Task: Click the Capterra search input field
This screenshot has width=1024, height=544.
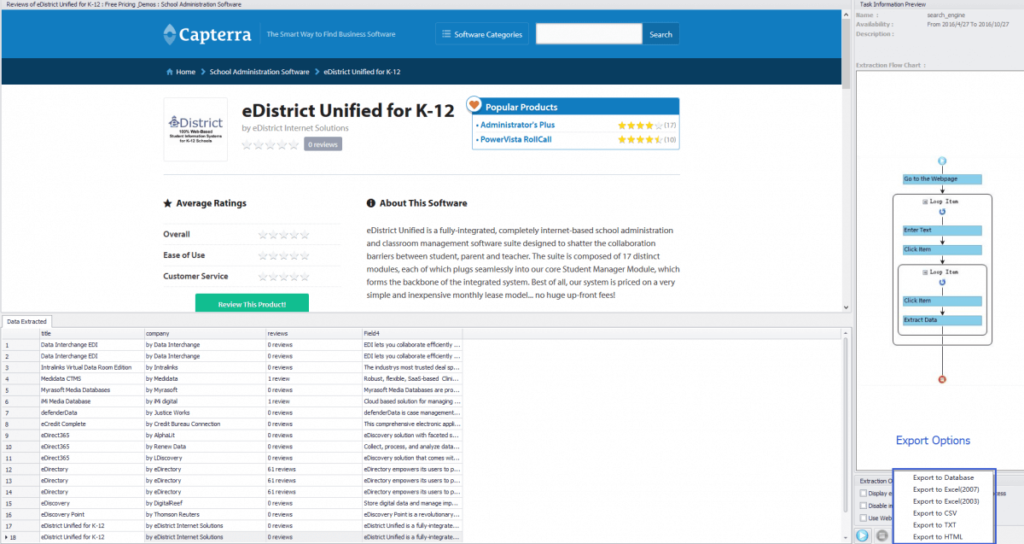Action: [x=589, y=34]
